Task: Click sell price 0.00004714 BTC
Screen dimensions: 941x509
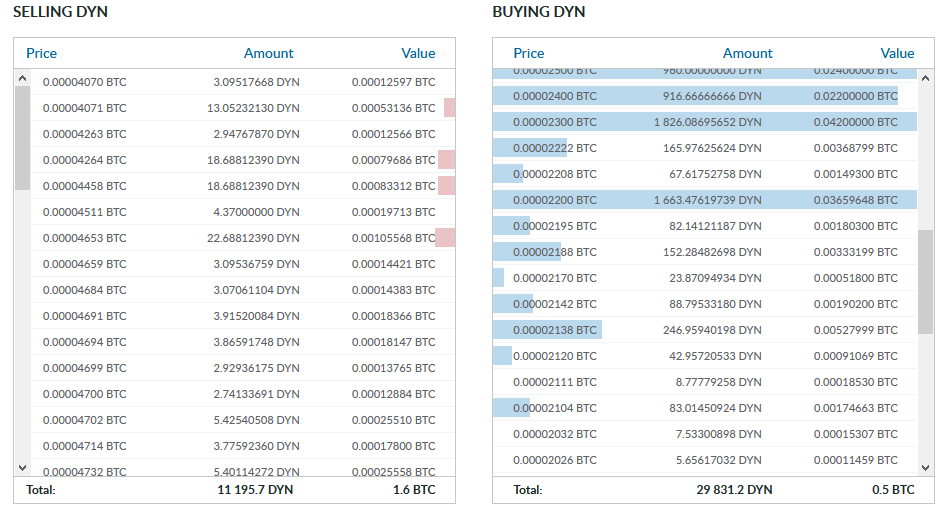Action: [85, 446]
